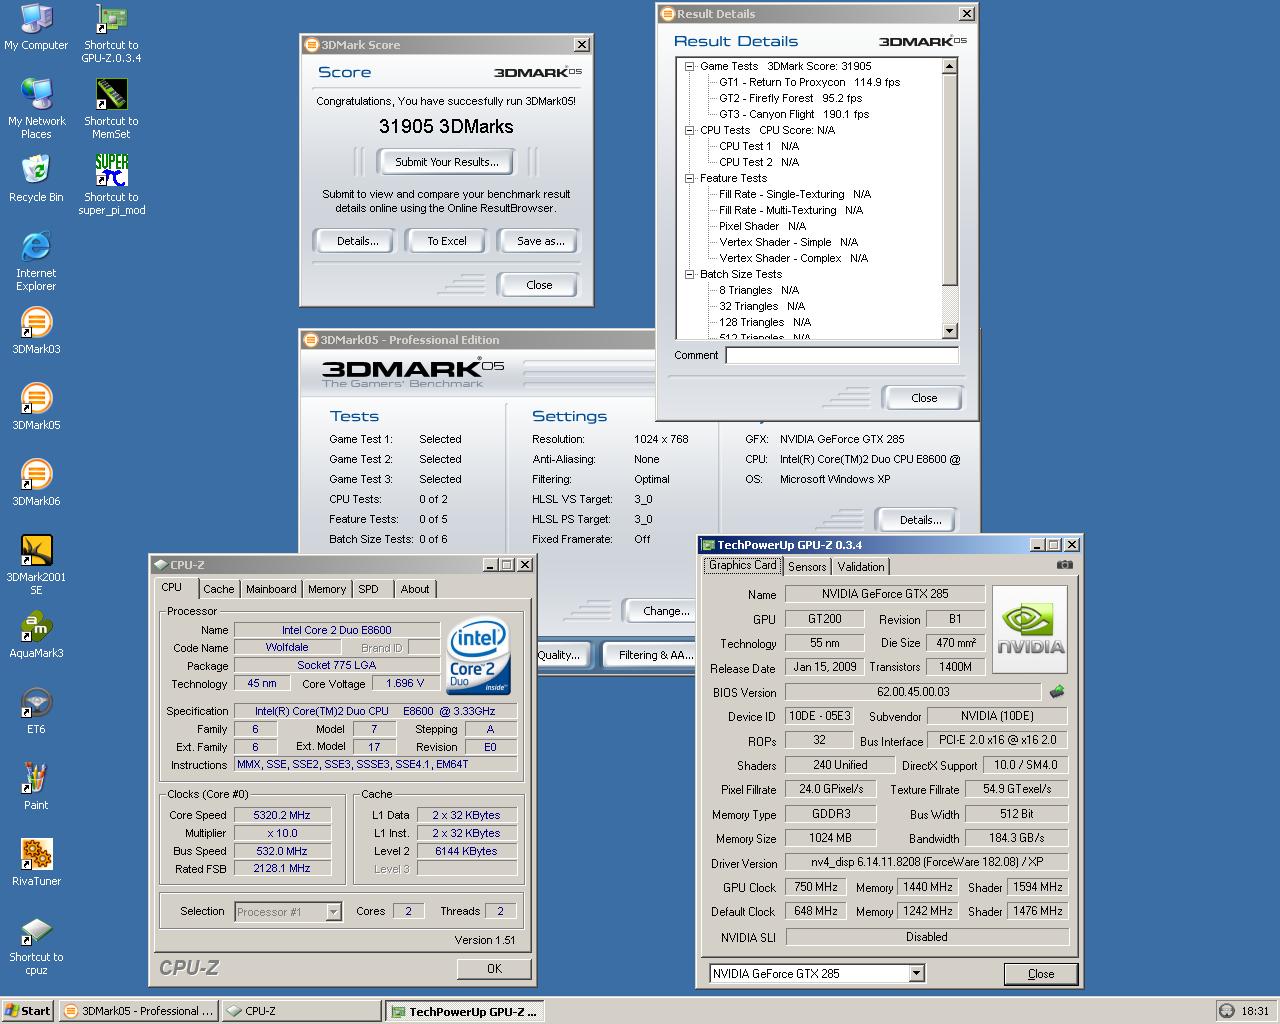Open the SPD tab in CPU-Z
This screenshot has width=1280, height=1024.
(x=369, y=589)
